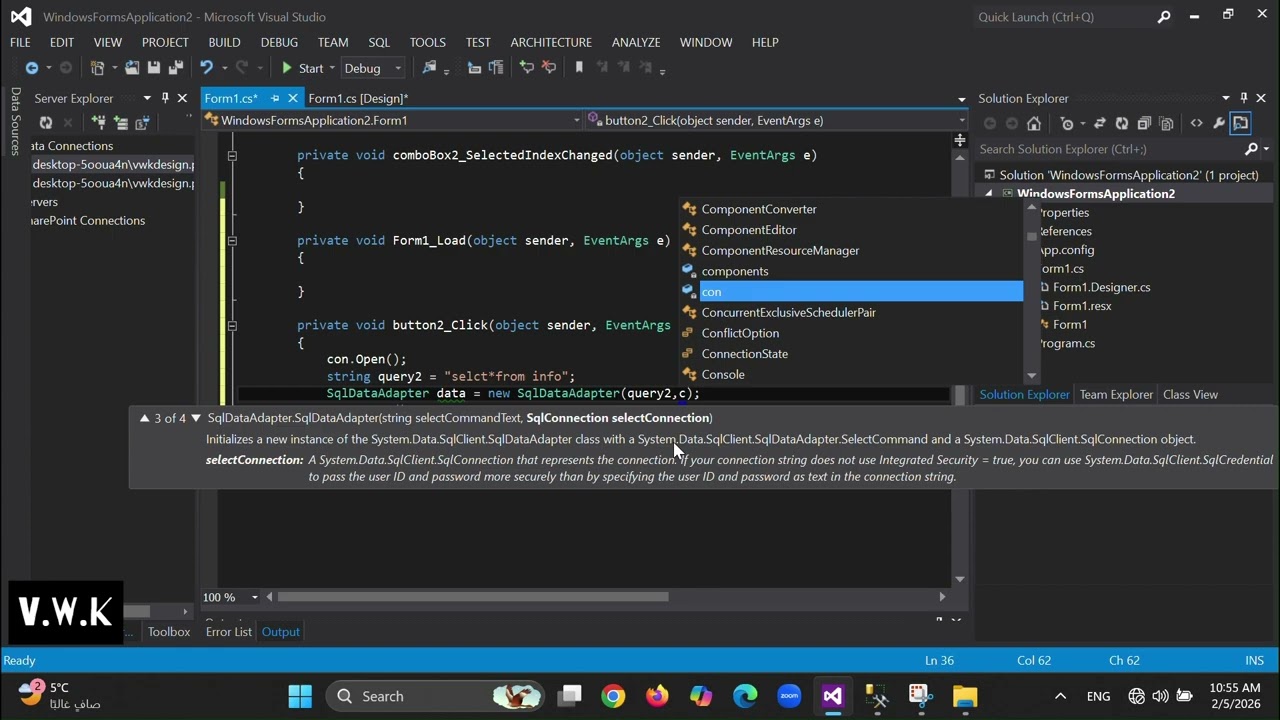Open the Debug configuration dropdown
The image size is (1280, 720).
(373, 68)
